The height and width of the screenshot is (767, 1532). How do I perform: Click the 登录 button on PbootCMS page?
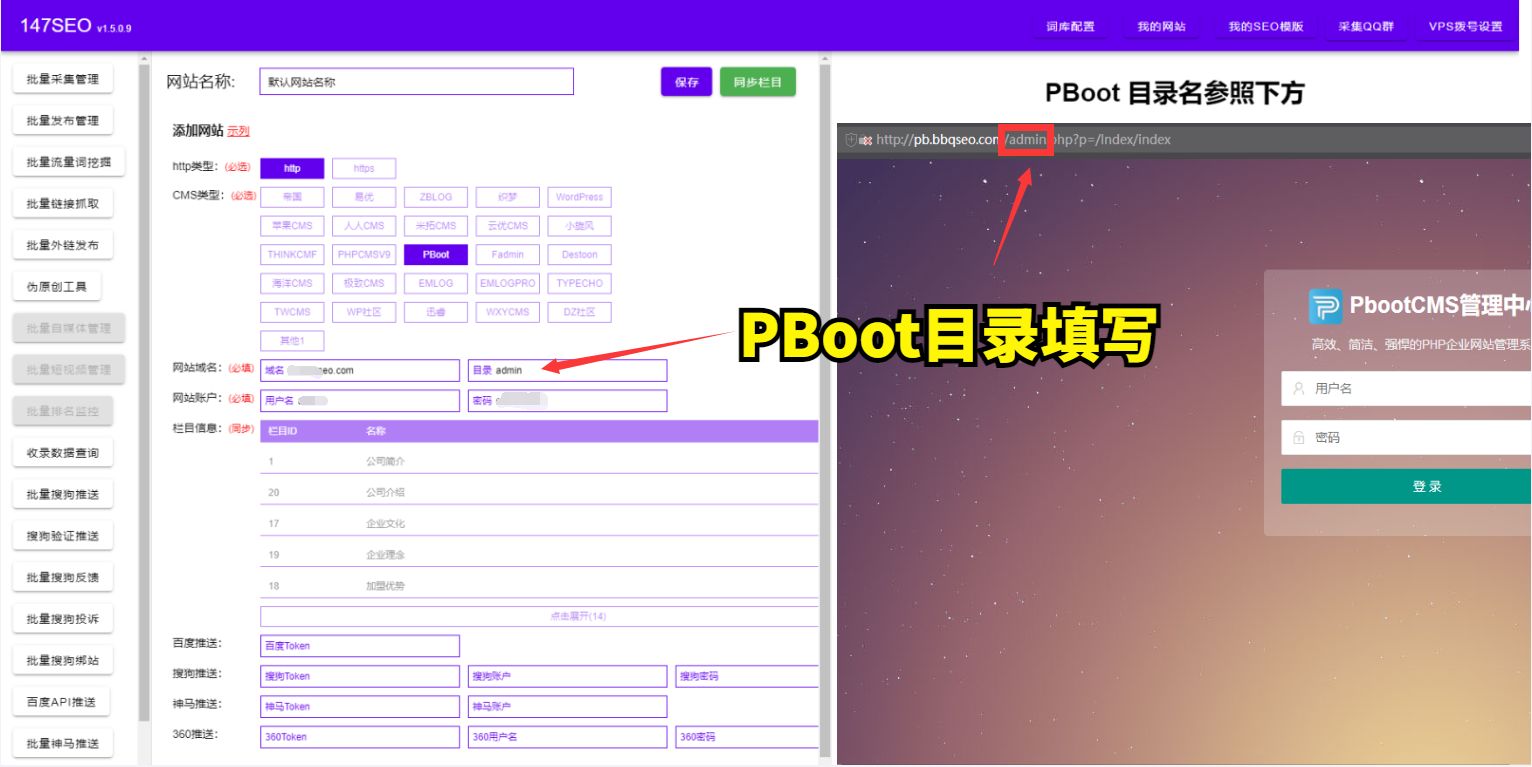tap(1406, 486)
